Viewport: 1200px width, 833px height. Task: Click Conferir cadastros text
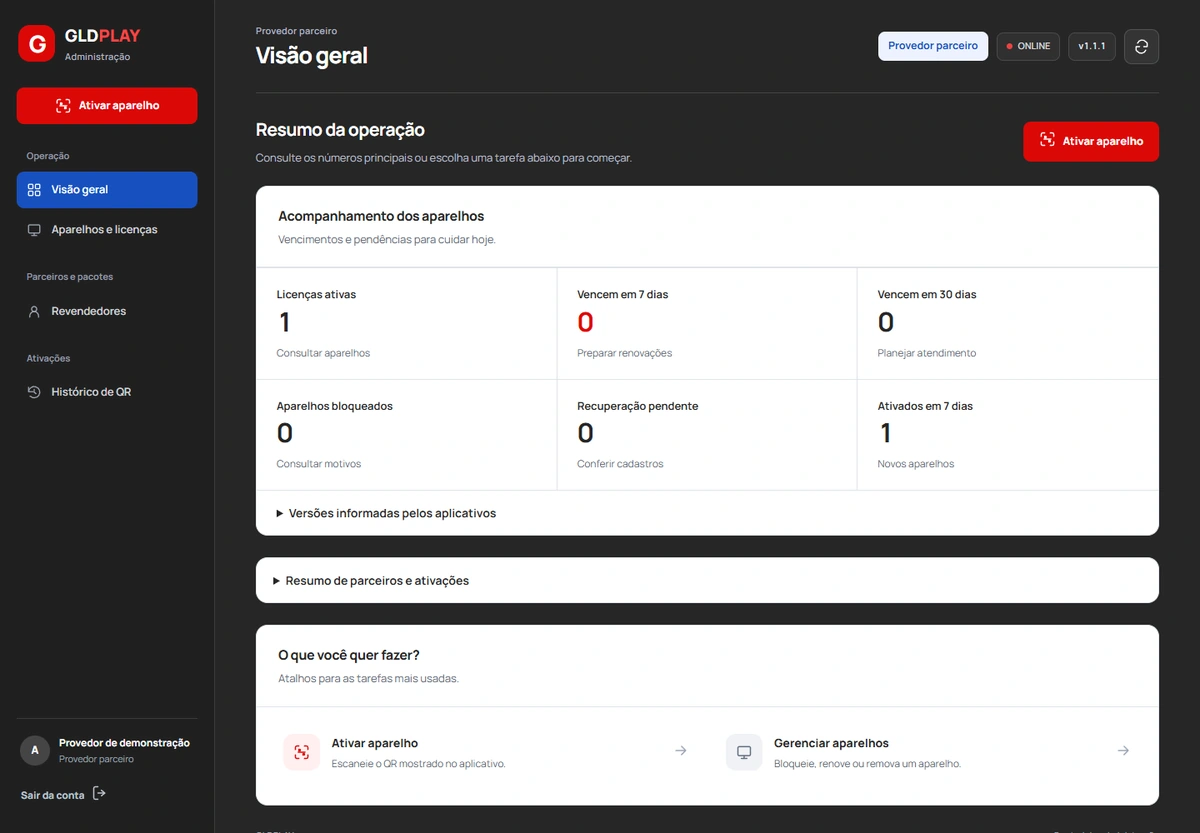pyautogui.click(x=620, y=464)
